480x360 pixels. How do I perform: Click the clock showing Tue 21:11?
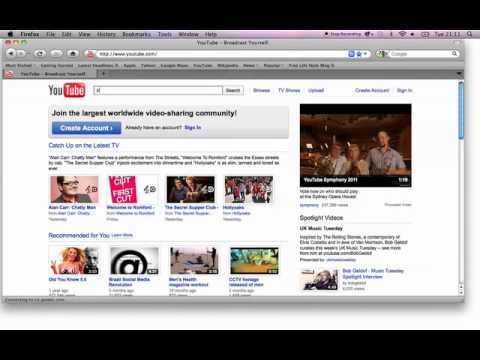point(447,34)
